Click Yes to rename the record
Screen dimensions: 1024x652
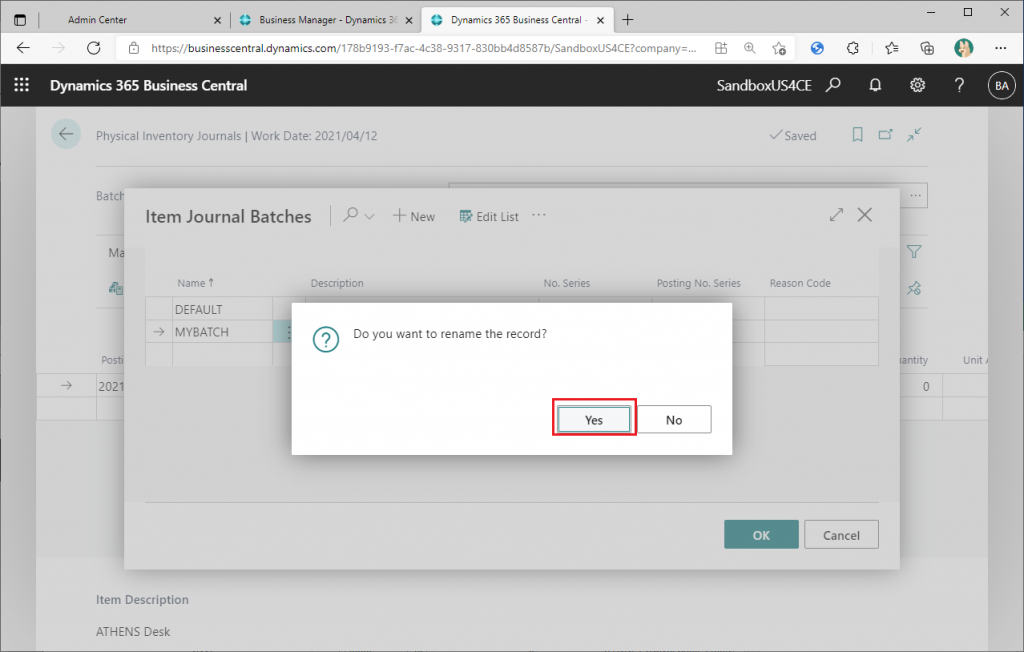pos(594,420)
